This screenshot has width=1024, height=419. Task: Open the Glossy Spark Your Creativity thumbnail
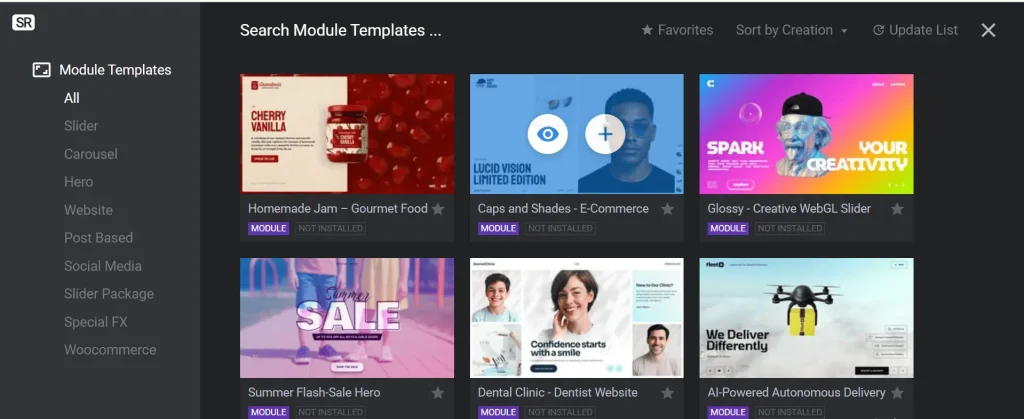(x=807, y=134)
